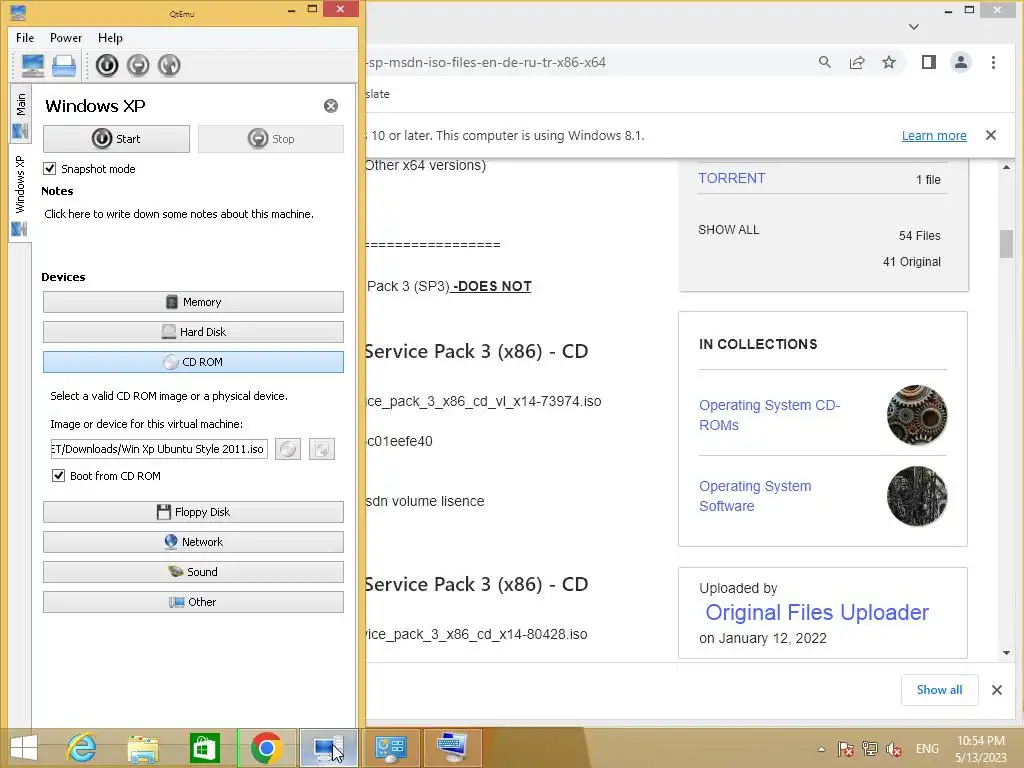The height and width of the screenshot is (768, 1024).
Task: Click the QtEmu taskbar icon
Action: 328,748
